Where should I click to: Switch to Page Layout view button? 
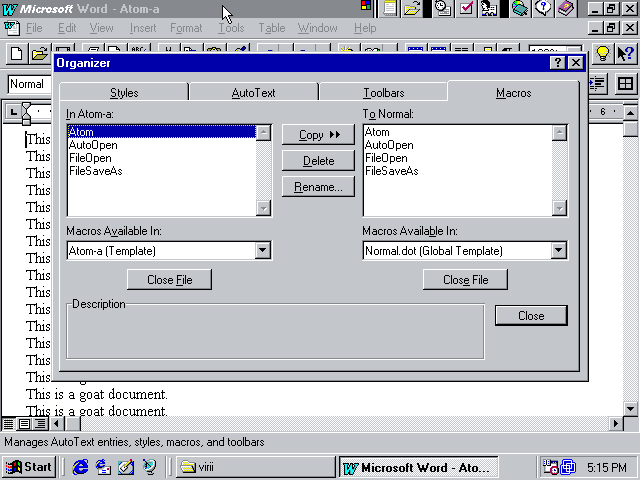pos(24,424)
